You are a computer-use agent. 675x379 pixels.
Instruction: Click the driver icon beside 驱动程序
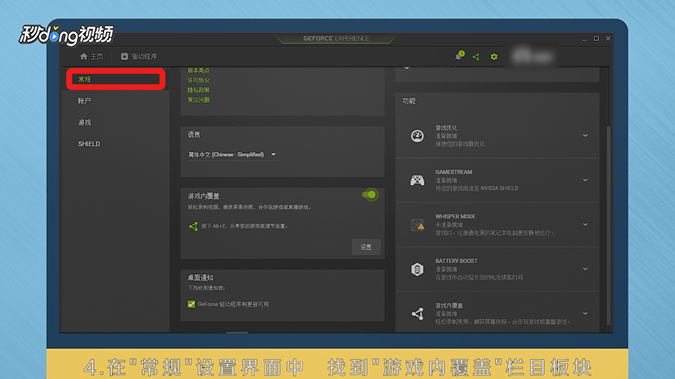[x=124, y=56]
